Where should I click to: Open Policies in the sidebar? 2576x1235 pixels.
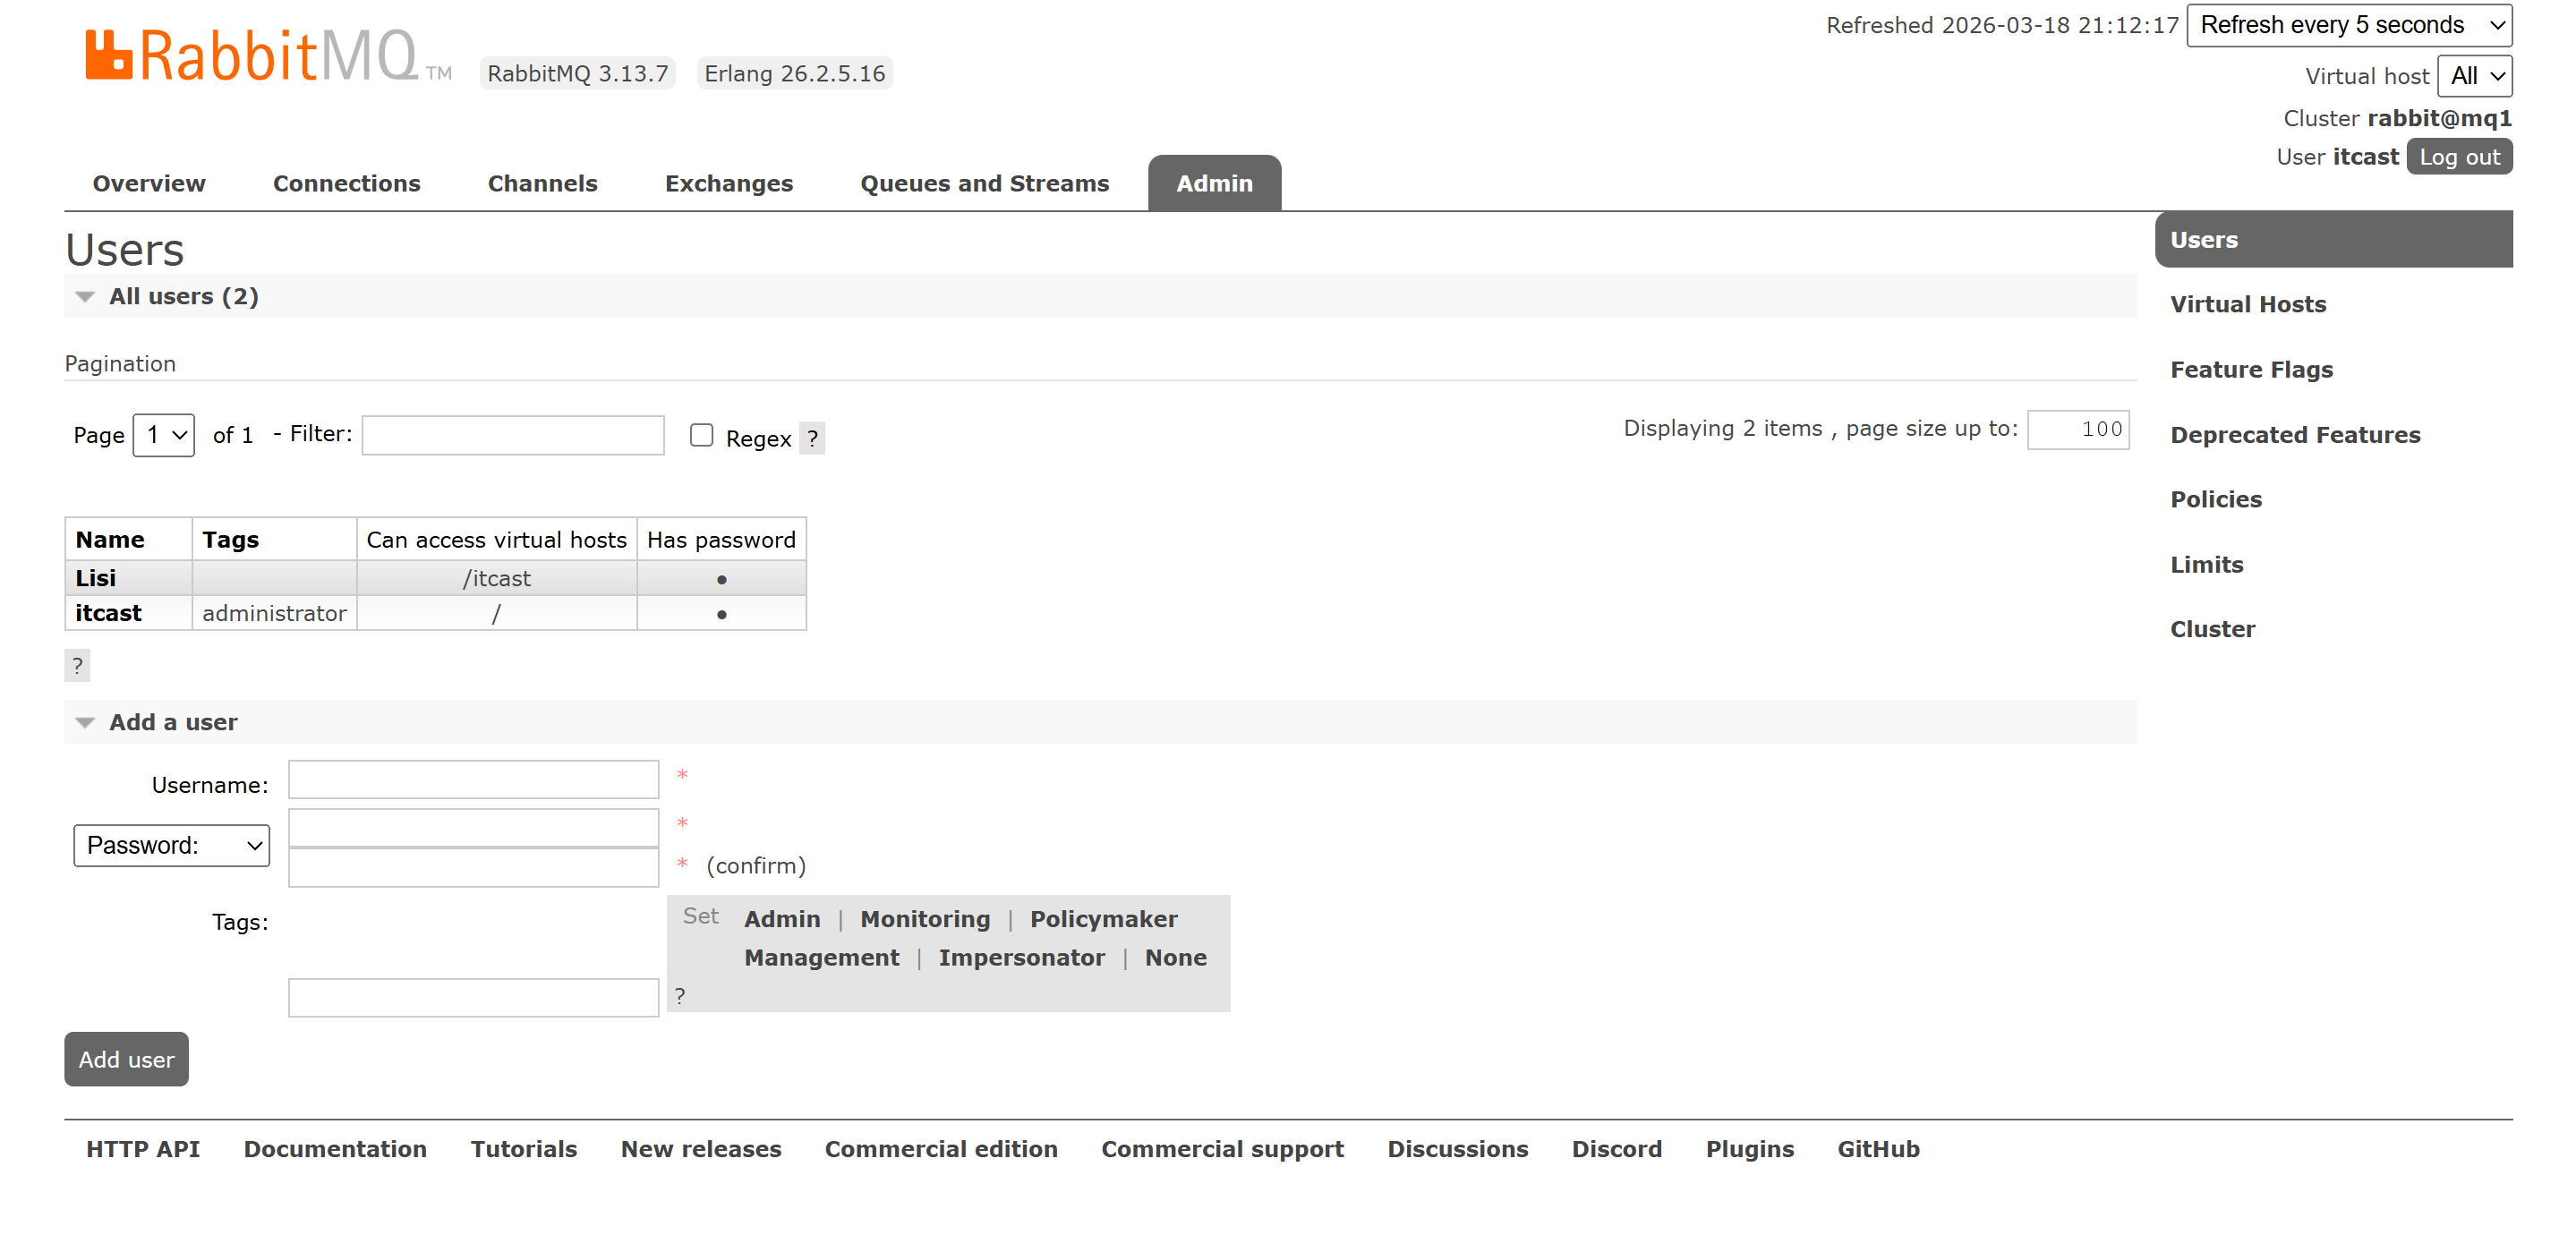(2215, 499)
